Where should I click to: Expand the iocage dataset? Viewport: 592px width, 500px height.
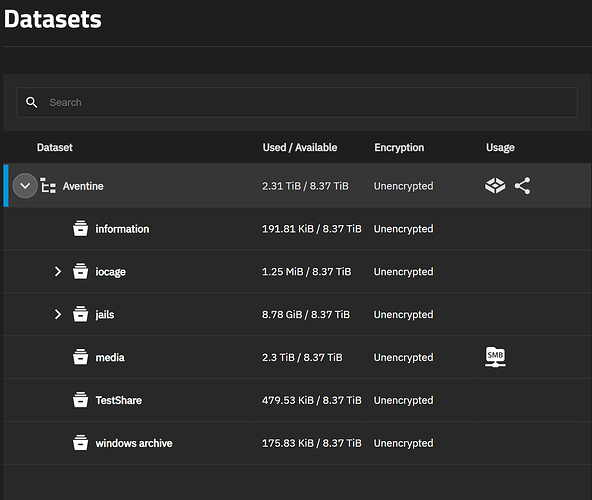click(x=57, y=272)
